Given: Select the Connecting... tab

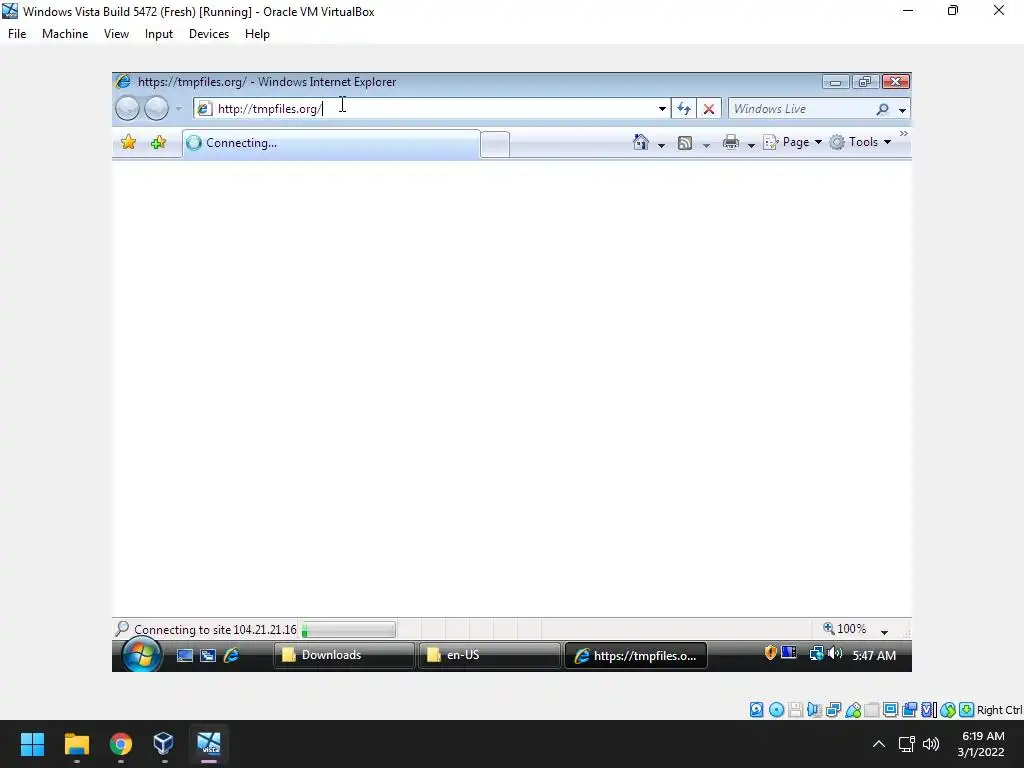Looking at the screenshot, I should point(331,143).
